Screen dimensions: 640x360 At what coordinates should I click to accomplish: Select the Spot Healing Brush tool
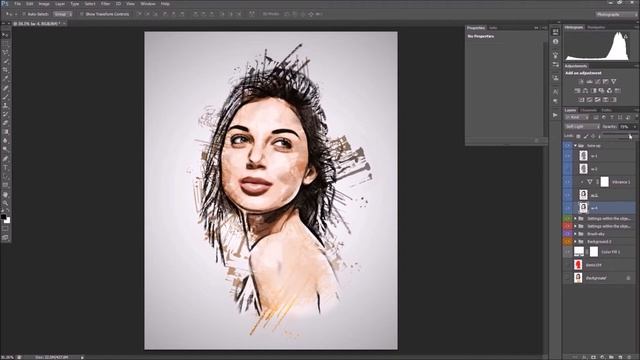click(5, 88)
